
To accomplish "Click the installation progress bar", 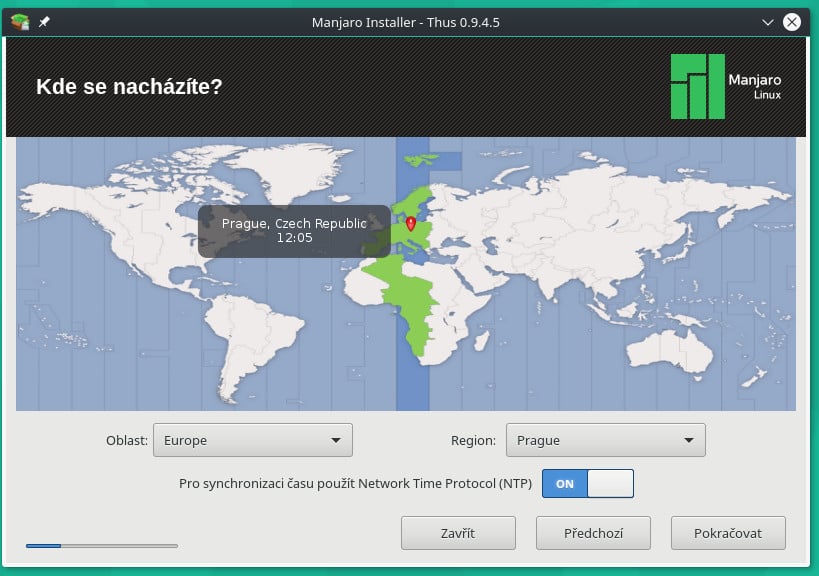I will [100, 546].
